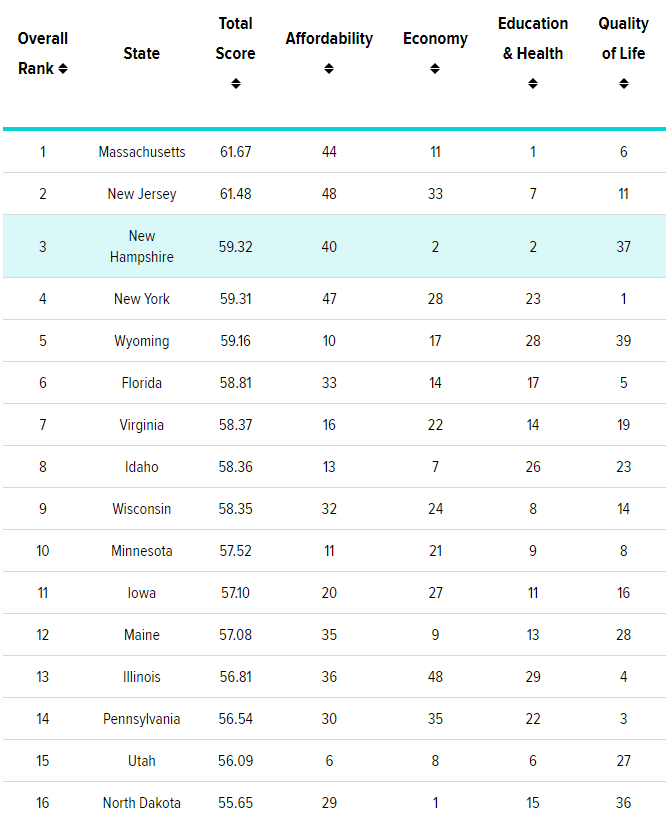Sort by Affordability using its arrow icon
This screenshot has height=821, width=666.
point(329,69)
